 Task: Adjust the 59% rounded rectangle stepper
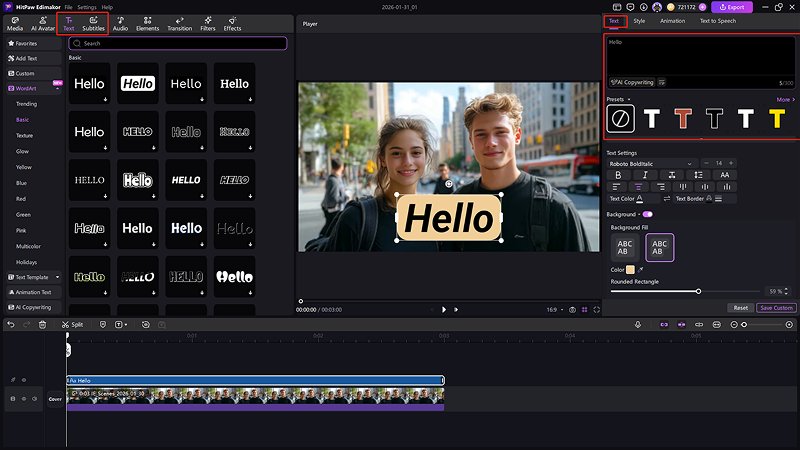click(786, 291)
